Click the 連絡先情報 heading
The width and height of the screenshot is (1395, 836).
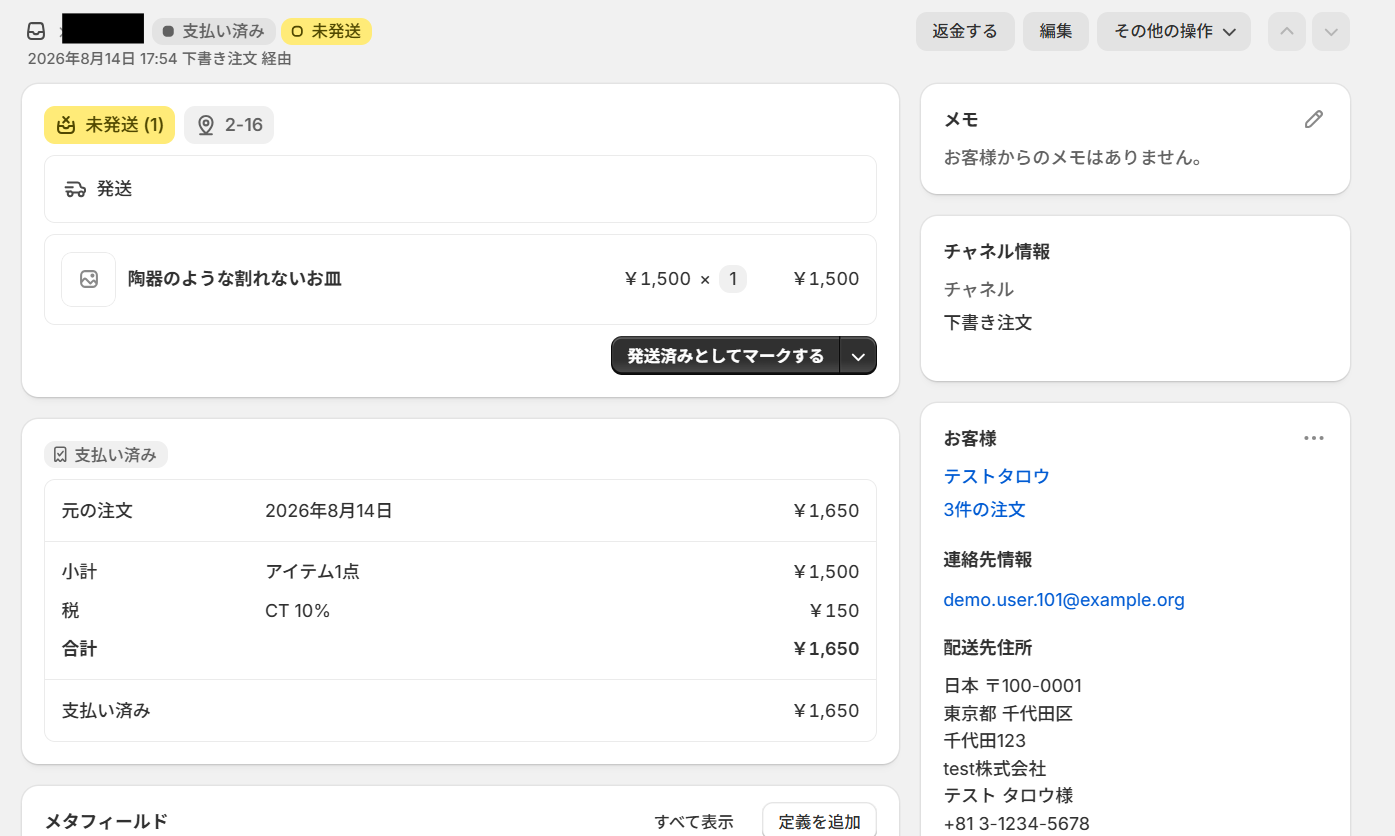pyautogui.click(x=988, y=560)
